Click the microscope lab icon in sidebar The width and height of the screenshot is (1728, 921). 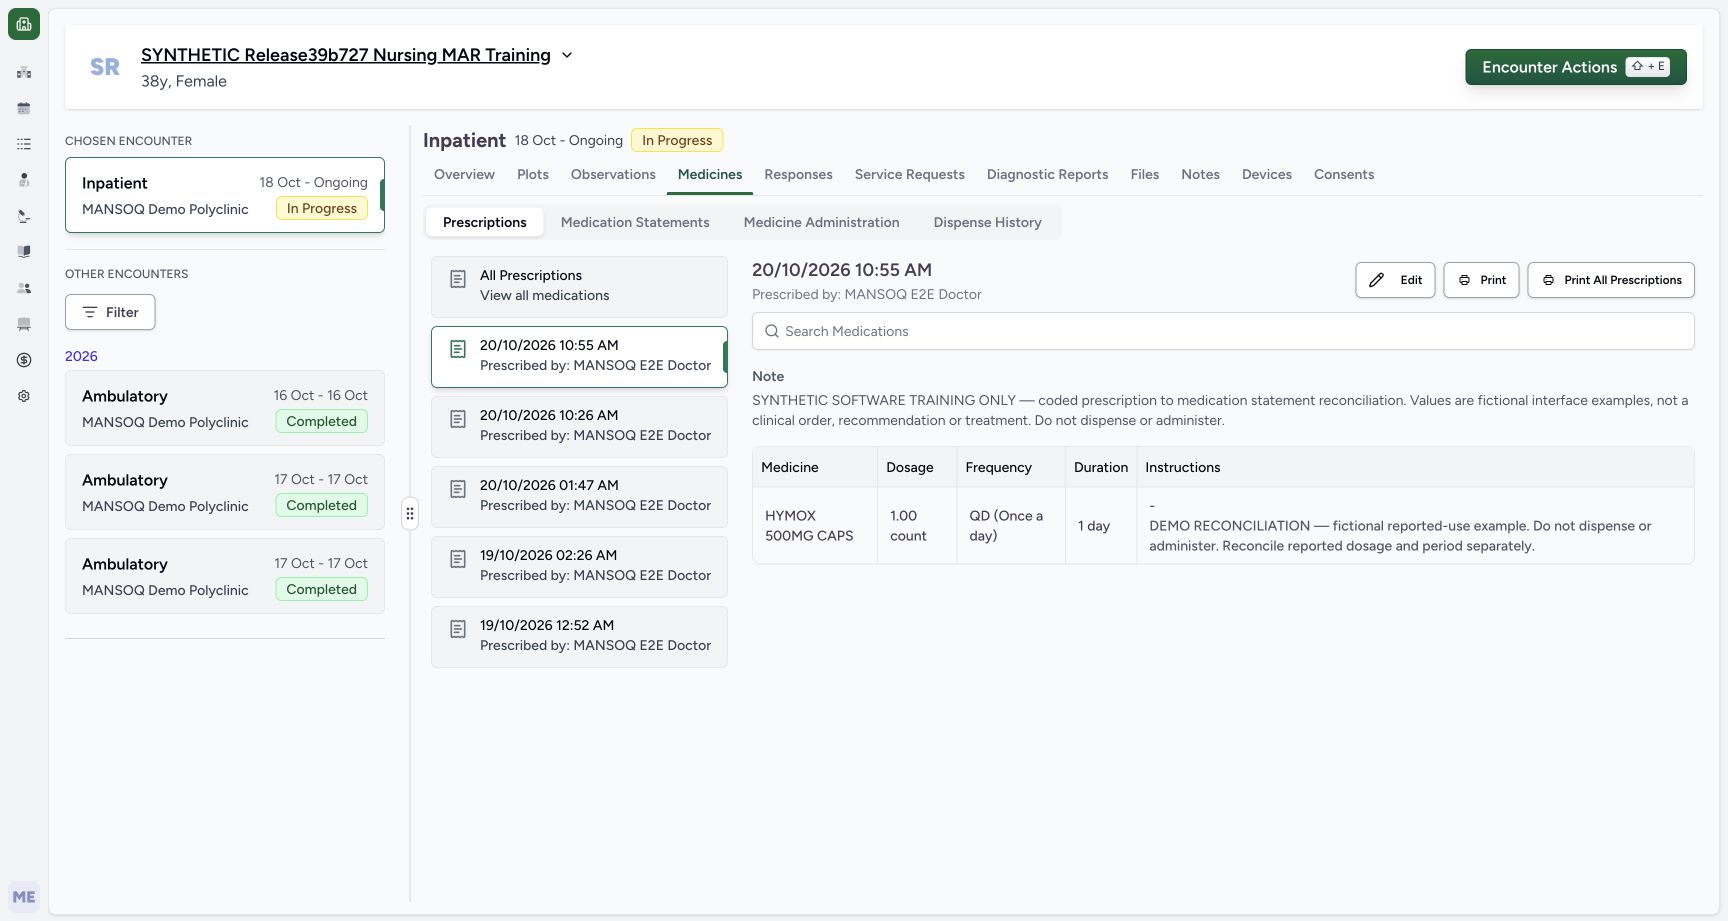point(24,216)
